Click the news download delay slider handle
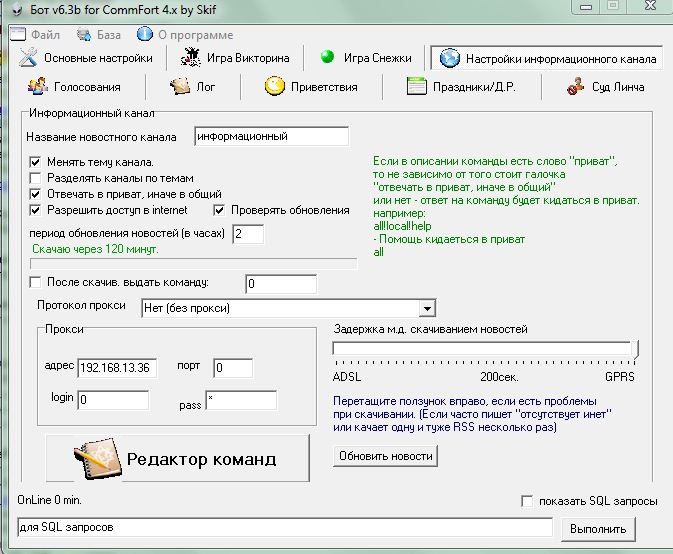673x554 pixels. pyautogui.click(x=636, y=349)
